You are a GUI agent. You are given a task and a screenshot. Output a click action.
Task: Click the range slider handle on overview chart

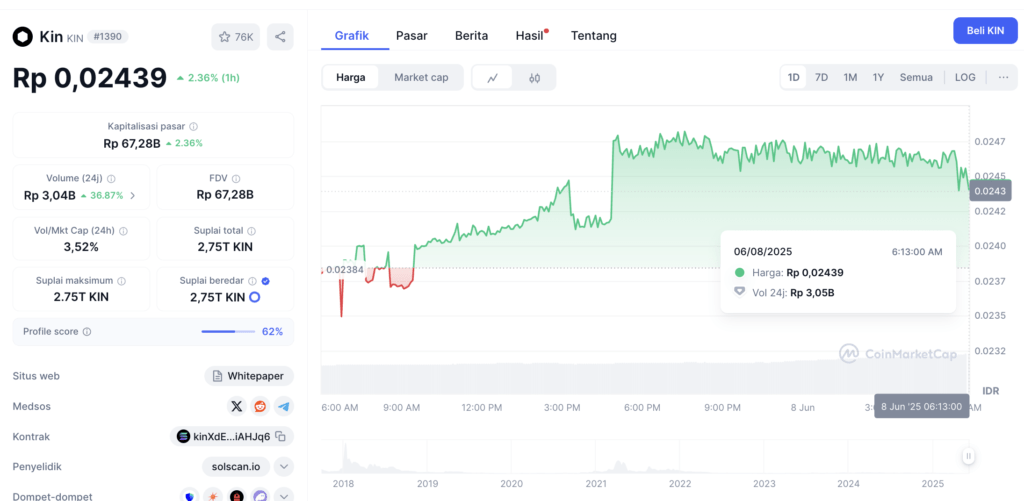pos(969,456)
